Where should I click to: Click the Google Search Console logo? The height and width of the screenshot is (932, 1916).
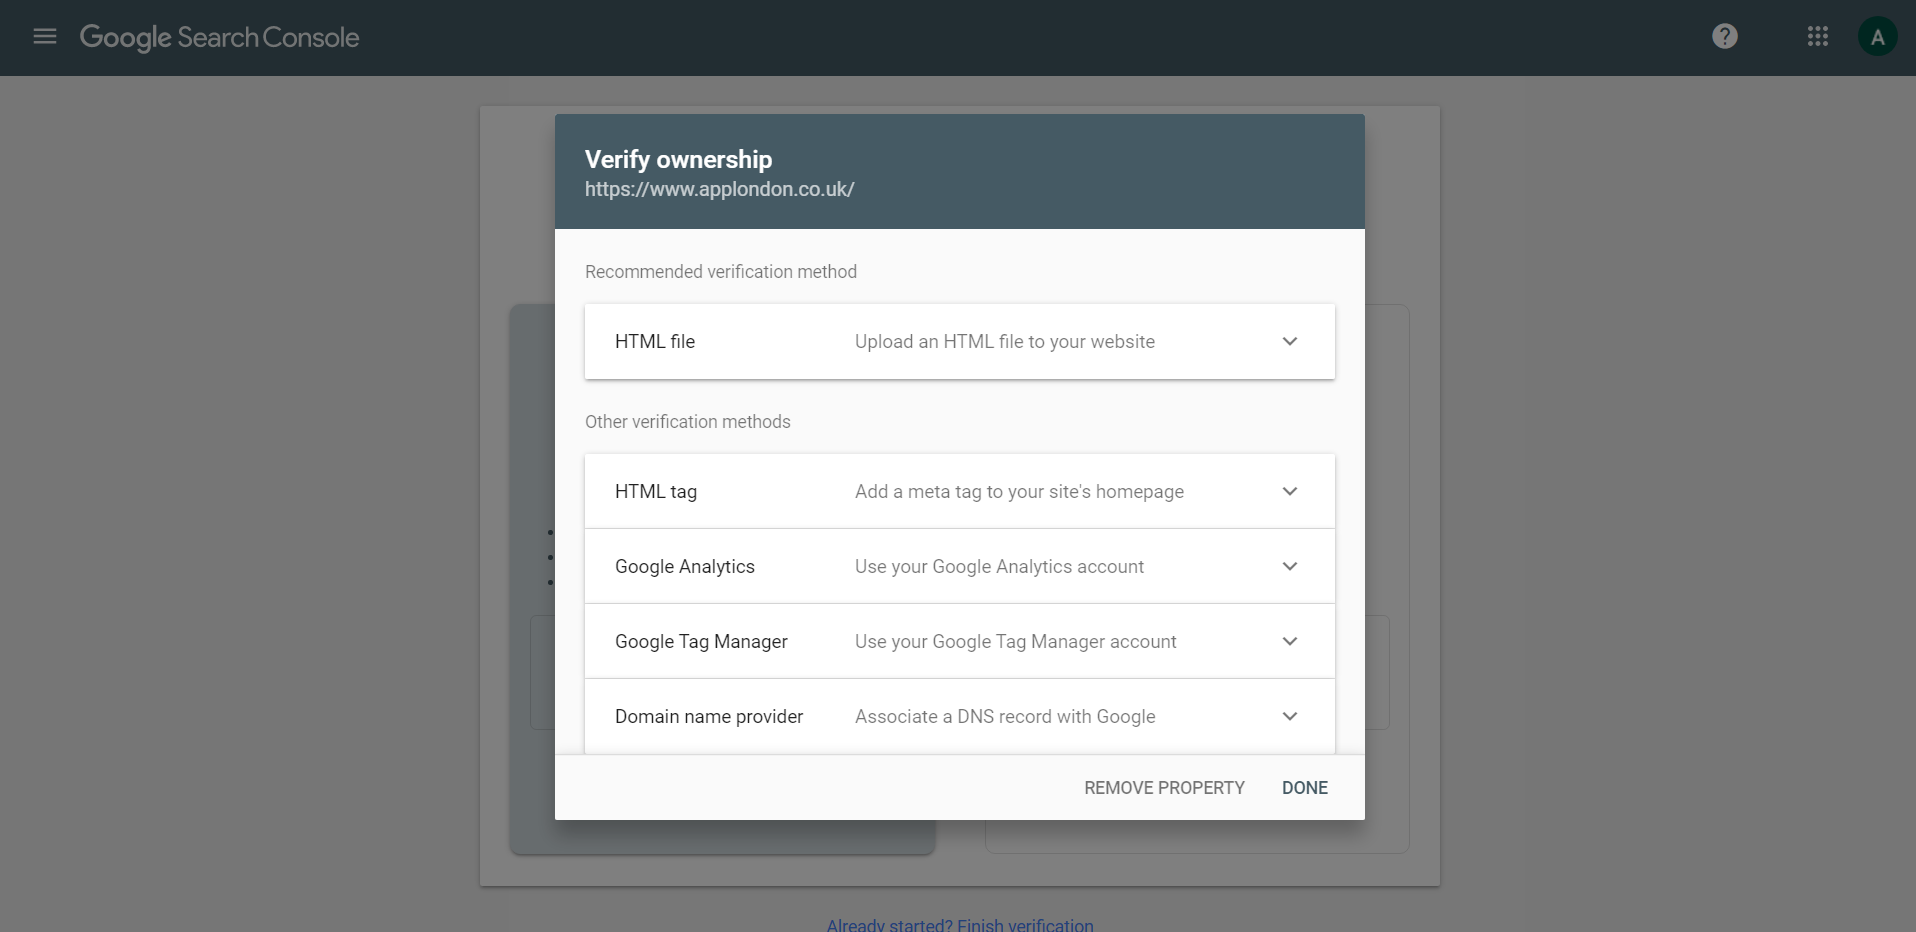(x=219, y=37)
